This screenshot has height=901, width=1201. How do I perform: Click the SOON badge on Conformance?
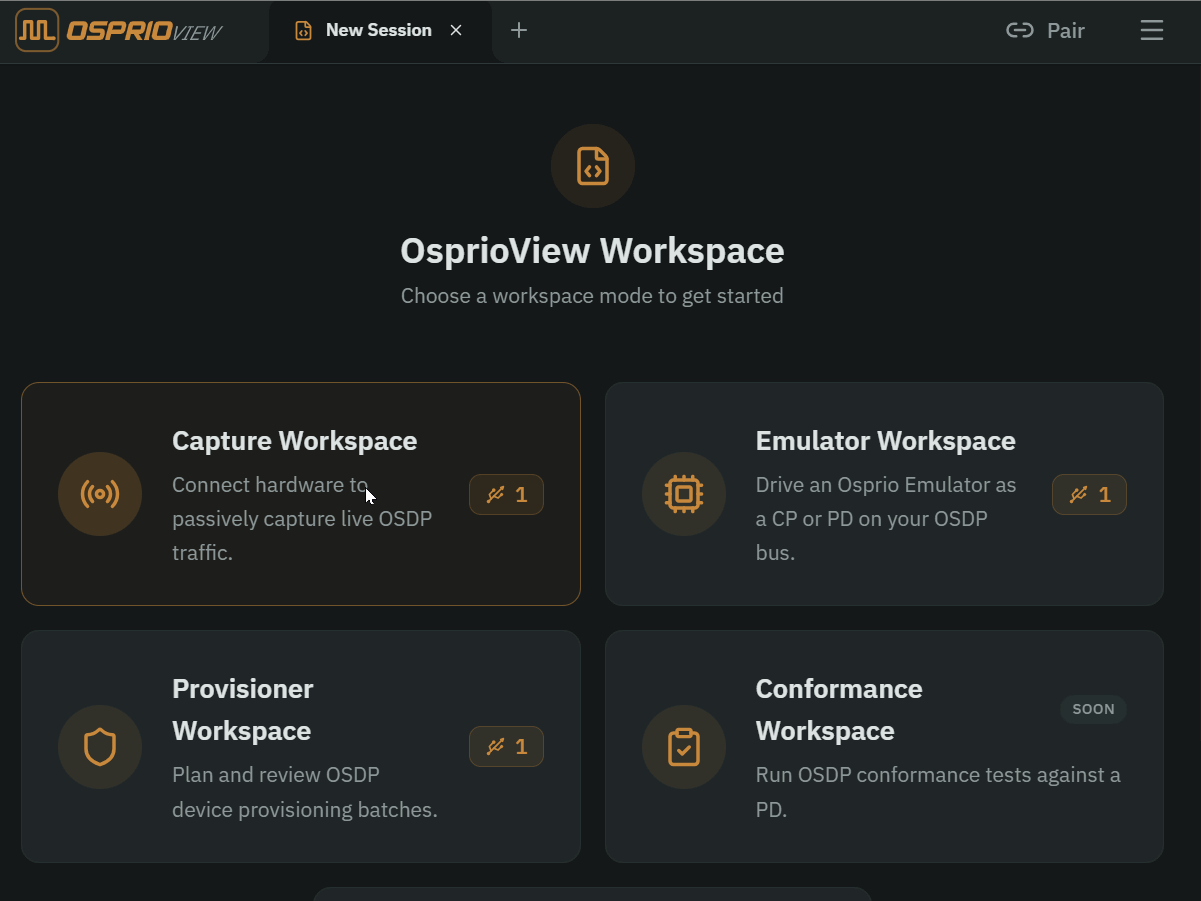point(1093,709)
